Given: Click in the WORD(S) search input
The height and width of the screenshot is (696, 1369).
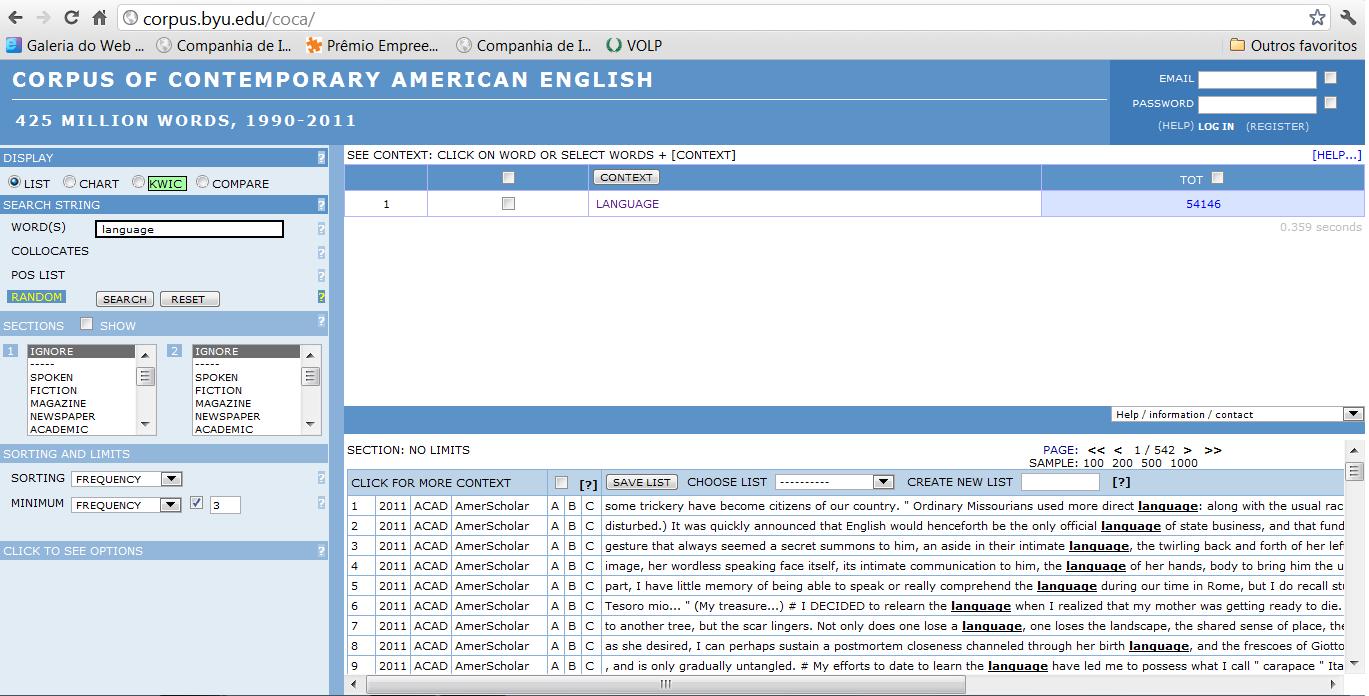Looking at the screenshot, I should pos(189,229).
